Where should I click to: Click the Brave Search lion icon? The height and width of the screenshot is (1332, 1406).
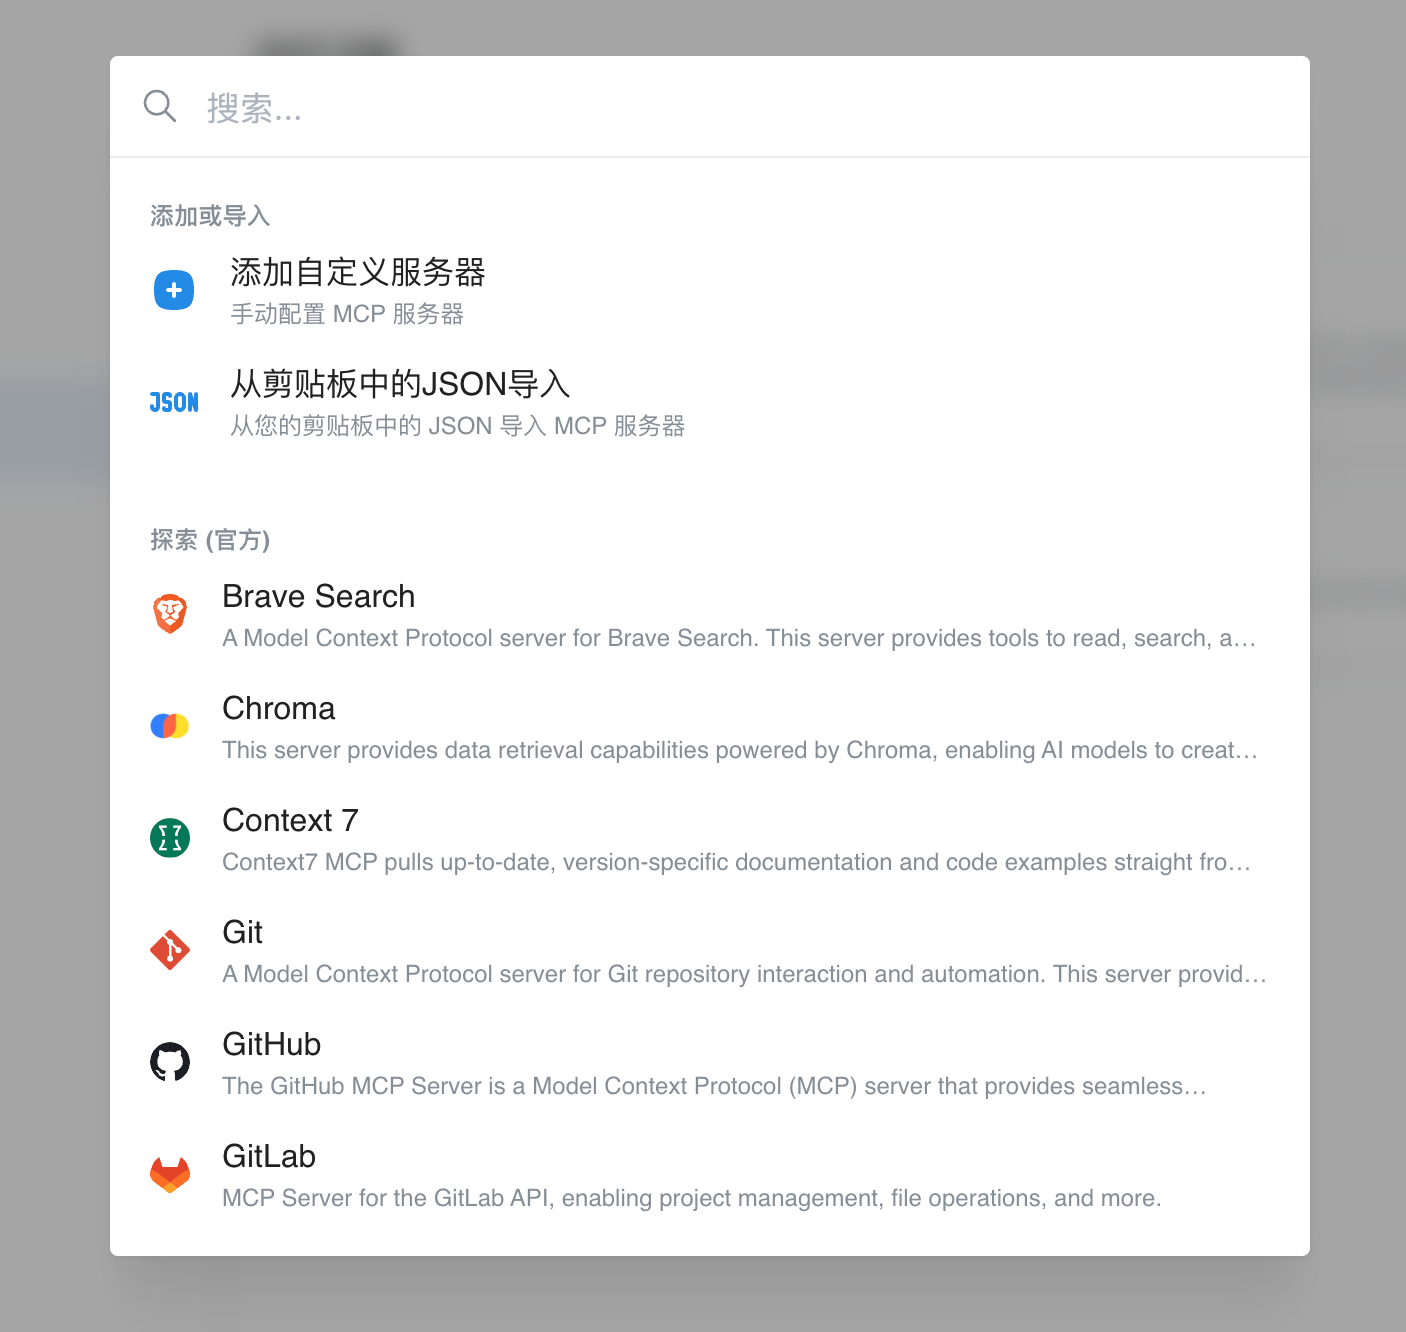pos(170,613)
